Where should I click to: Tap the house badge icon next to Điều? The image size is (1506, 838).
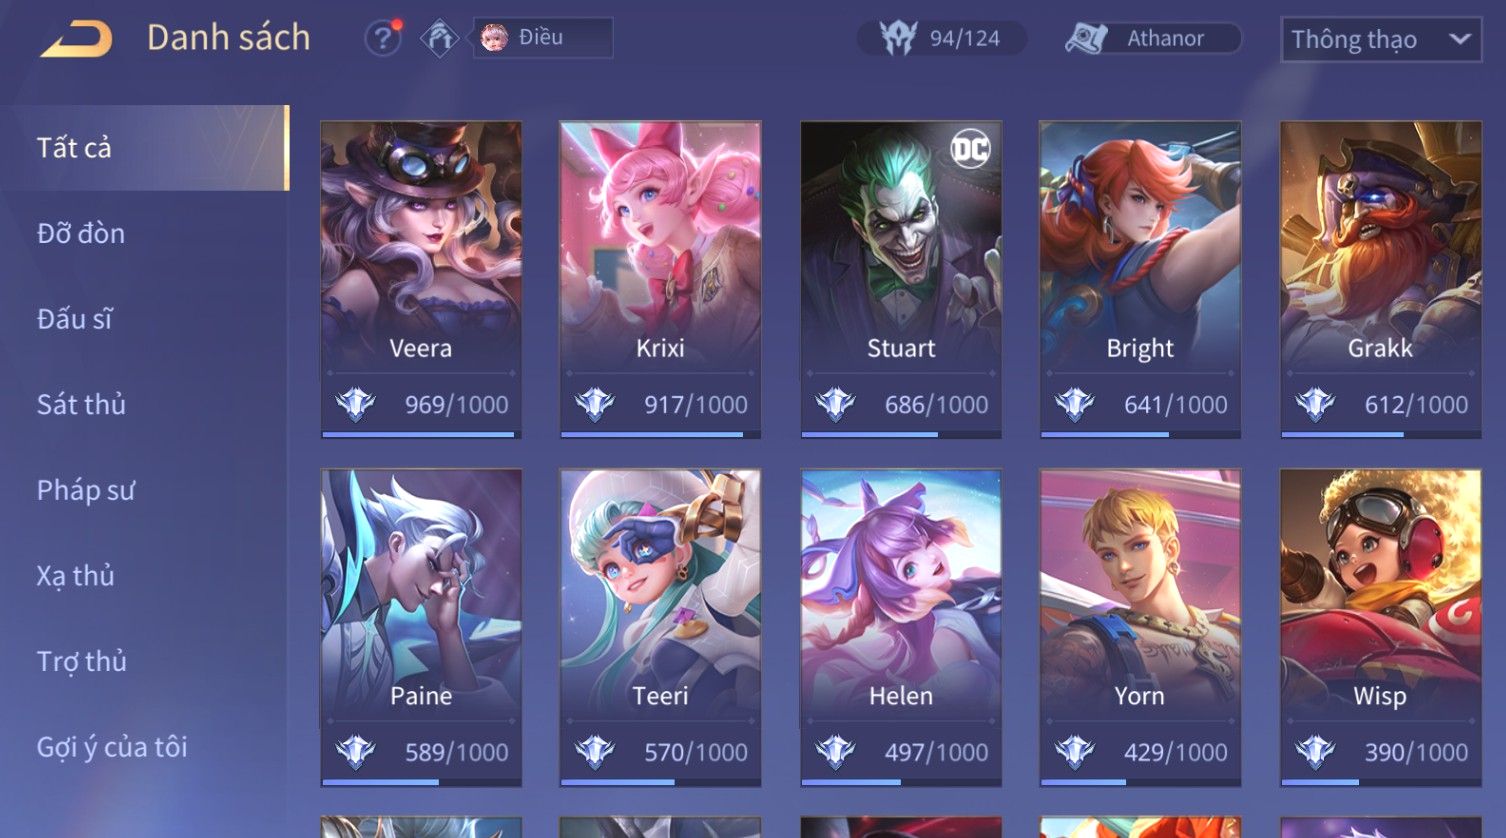click(439, 38)
